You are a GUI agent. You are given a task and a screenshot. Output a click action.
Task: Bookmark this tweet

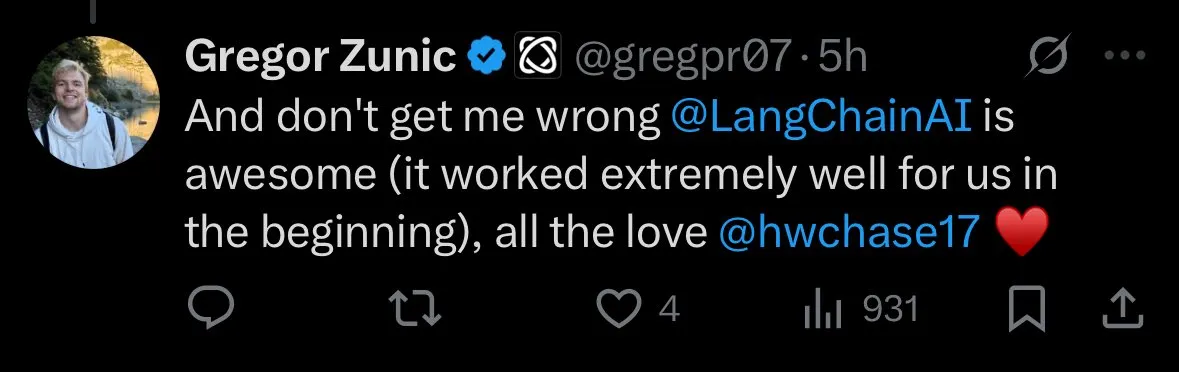coord(1026,310)
